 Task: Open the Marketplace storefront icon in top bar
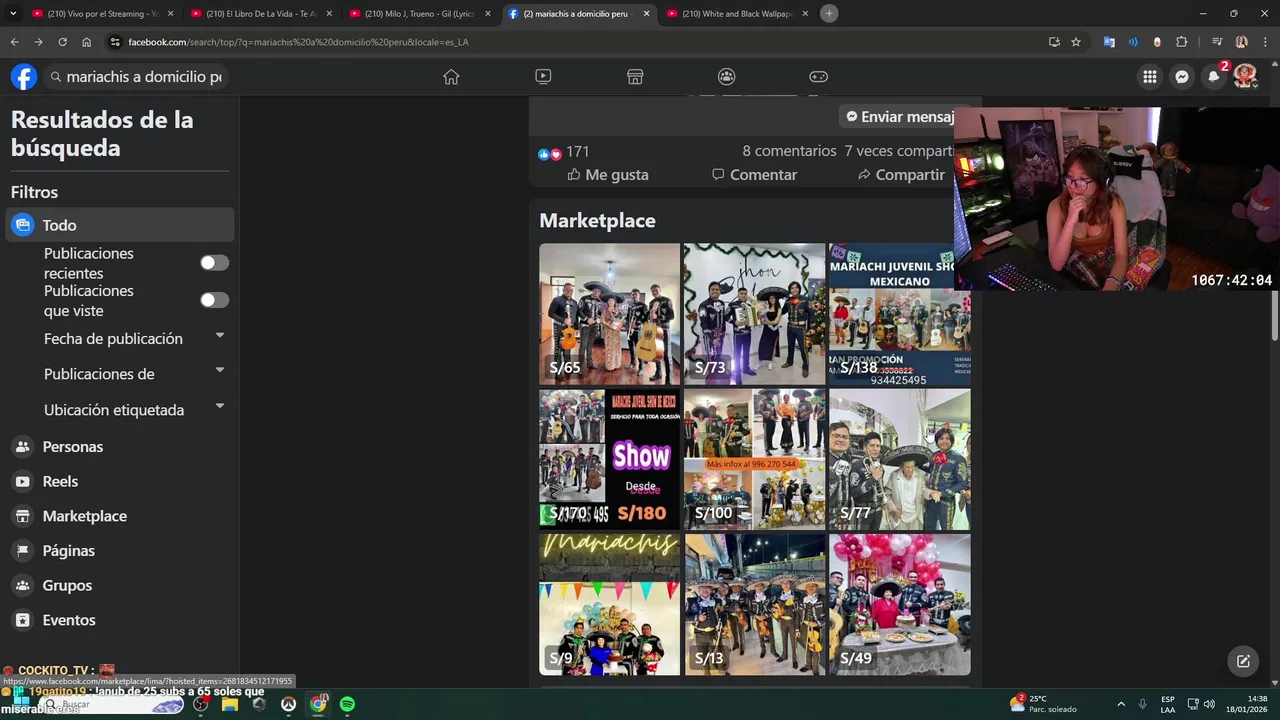635,77
